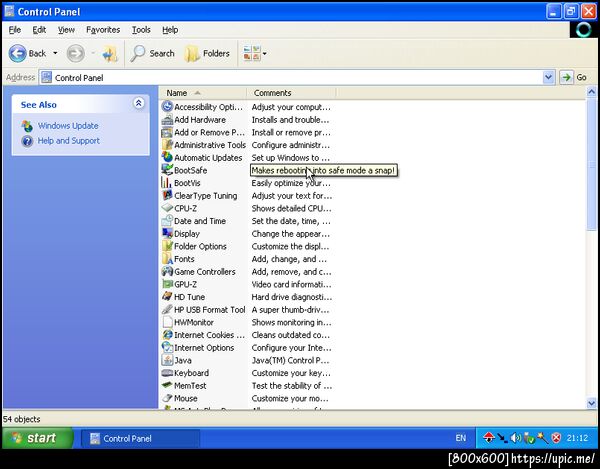Image resolution: width=600 pixels, height=469 pixels.
Task: Select Automatic Updates icon
Action: (x=167, y=158)
